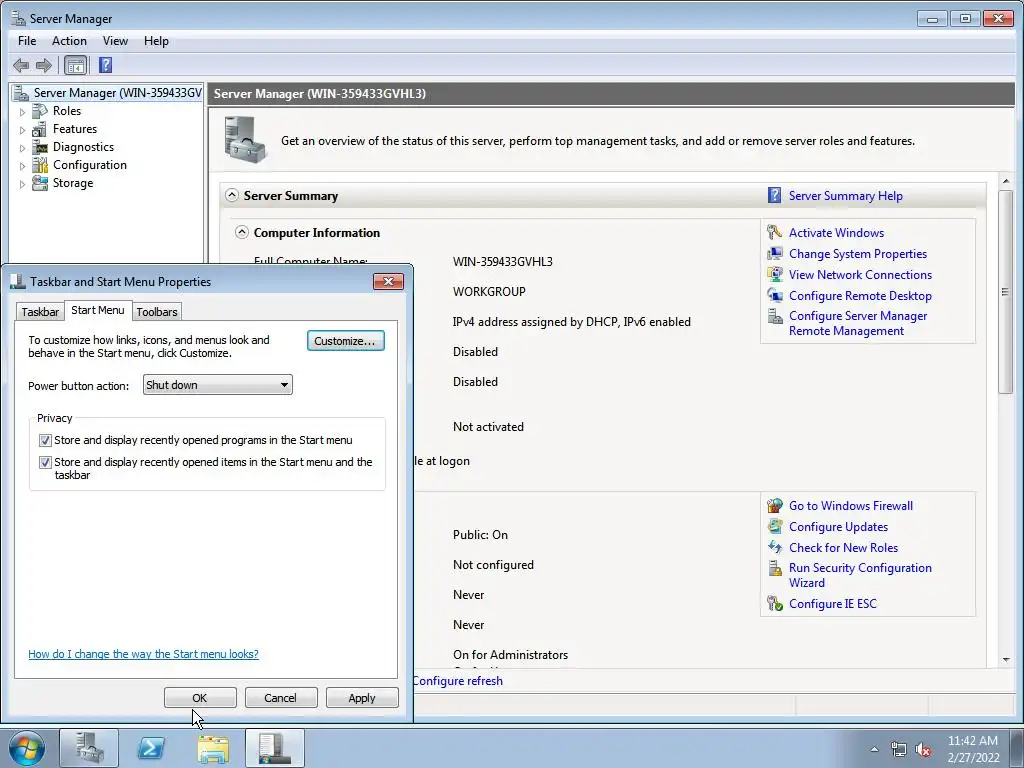Switch to the Taskbar tab
The width and height of the screenshot is (1024, 768).
(40, 312)
